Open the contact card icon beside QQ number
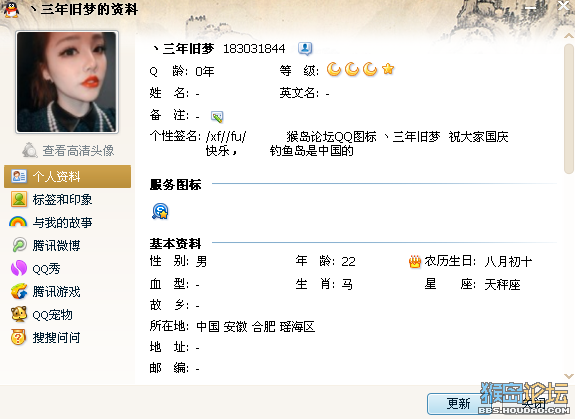Image resolution: width=575 pixels, height=419 pixels. pyautogui.click(x=305, y=48)
